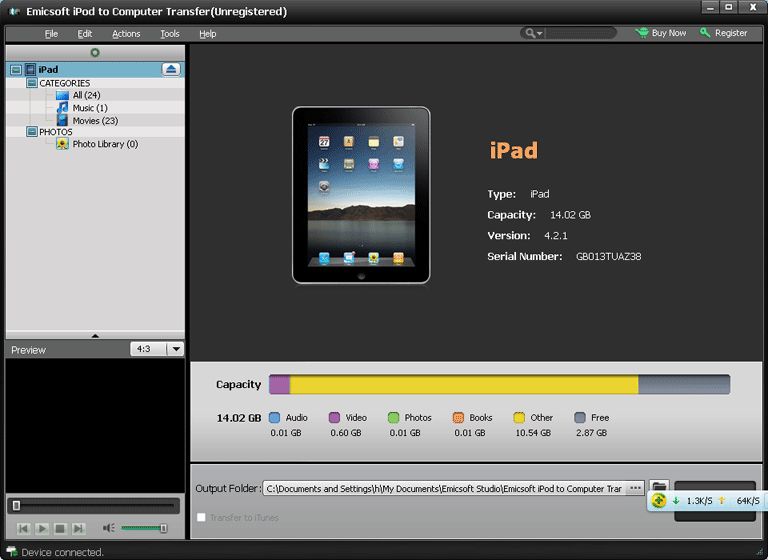768x560 pixels.
Task: Click the yellow Other segment of capacity bar
Action: tap(464, 385)
